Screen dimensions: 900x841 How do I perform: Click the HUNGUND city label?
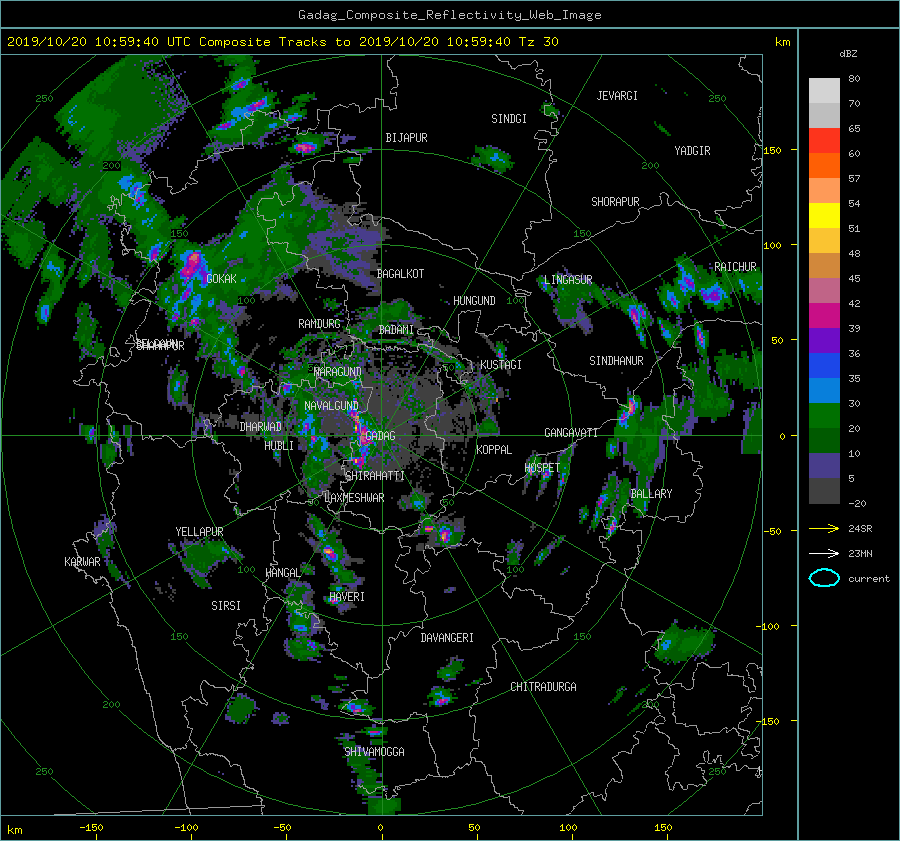click(474, 301)
